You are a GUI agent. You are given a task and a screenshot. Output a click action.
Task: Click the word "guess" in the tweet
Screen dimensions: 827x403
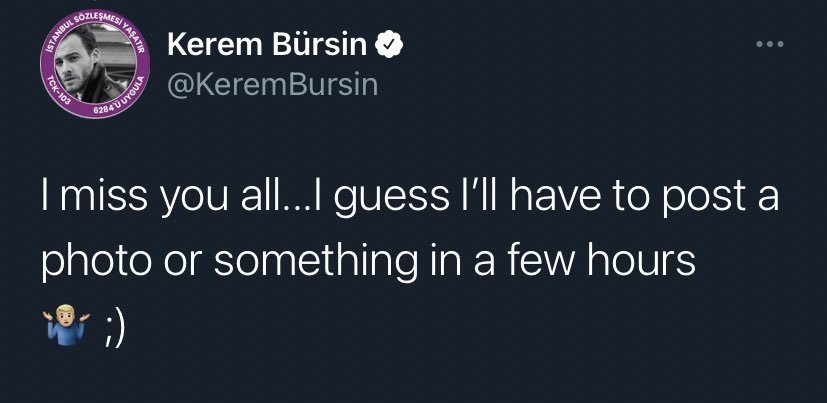click(x=379, y=205)
